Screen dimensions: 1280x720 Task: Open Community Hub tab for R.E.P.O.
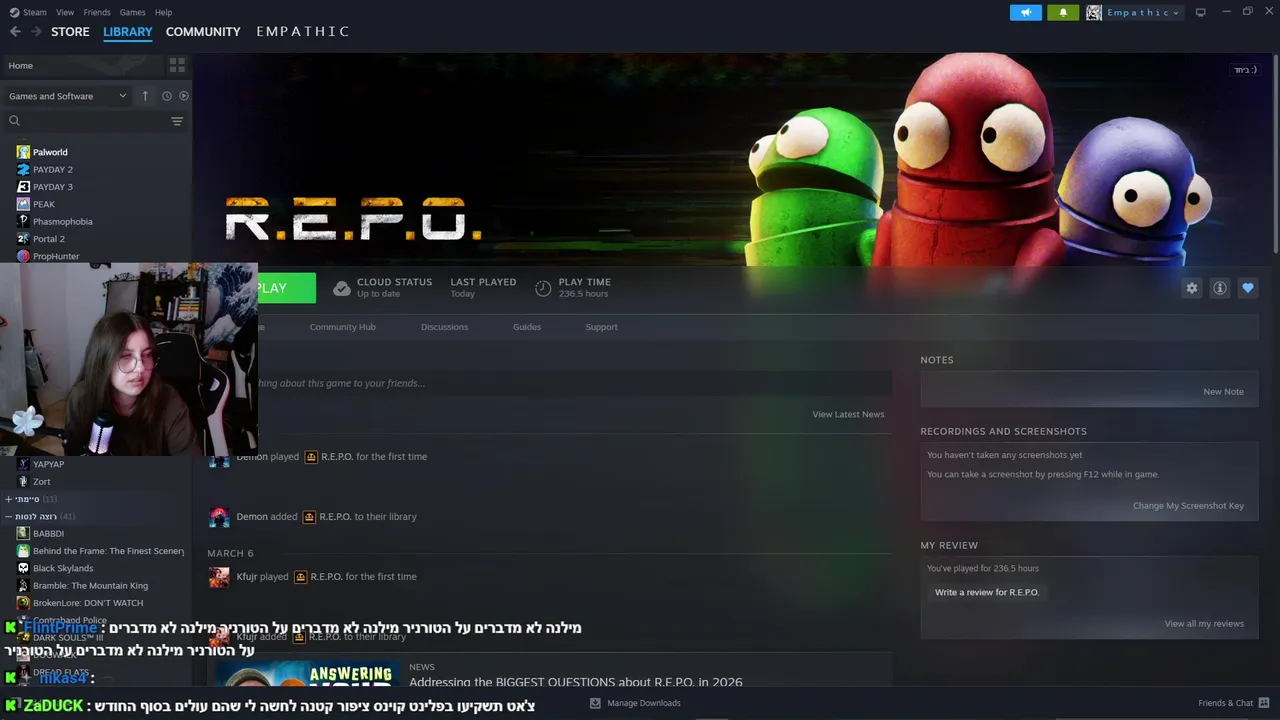(342, 327)
